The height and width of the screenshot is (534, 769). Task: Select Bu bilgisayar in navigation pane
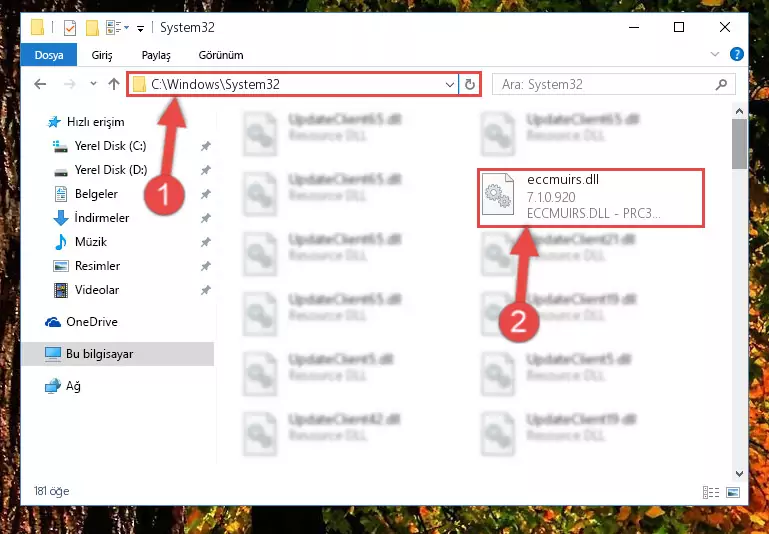click(x=100, y=354)
